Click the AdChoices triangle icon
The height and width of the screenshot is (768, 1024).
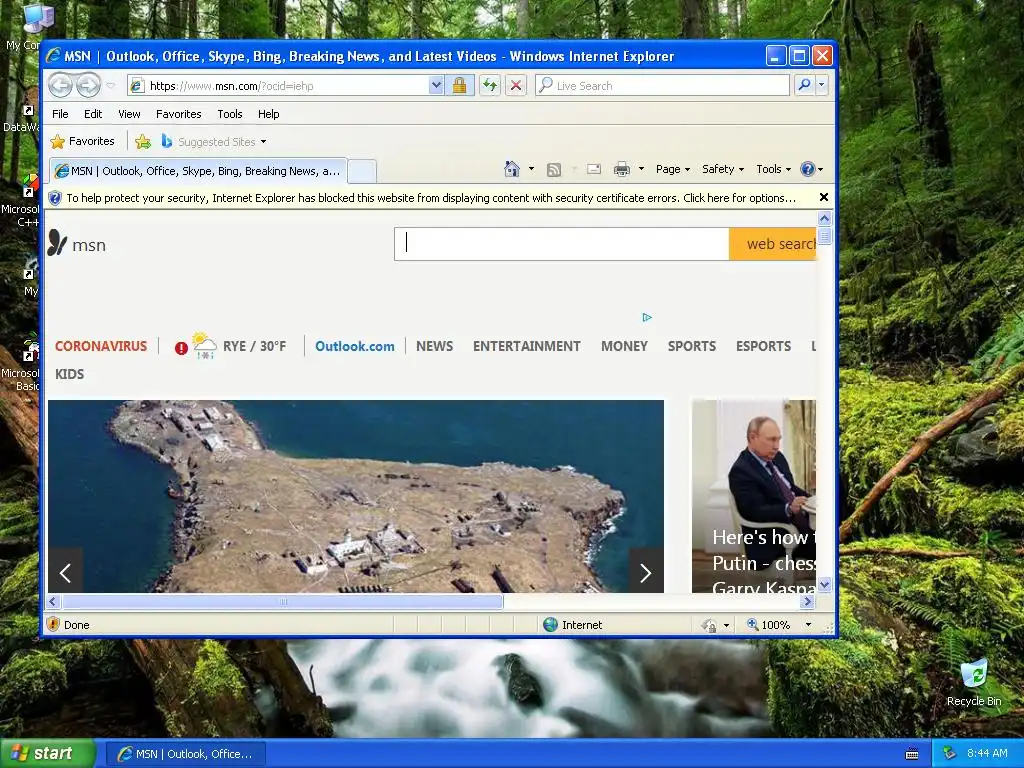click(647, 317)
